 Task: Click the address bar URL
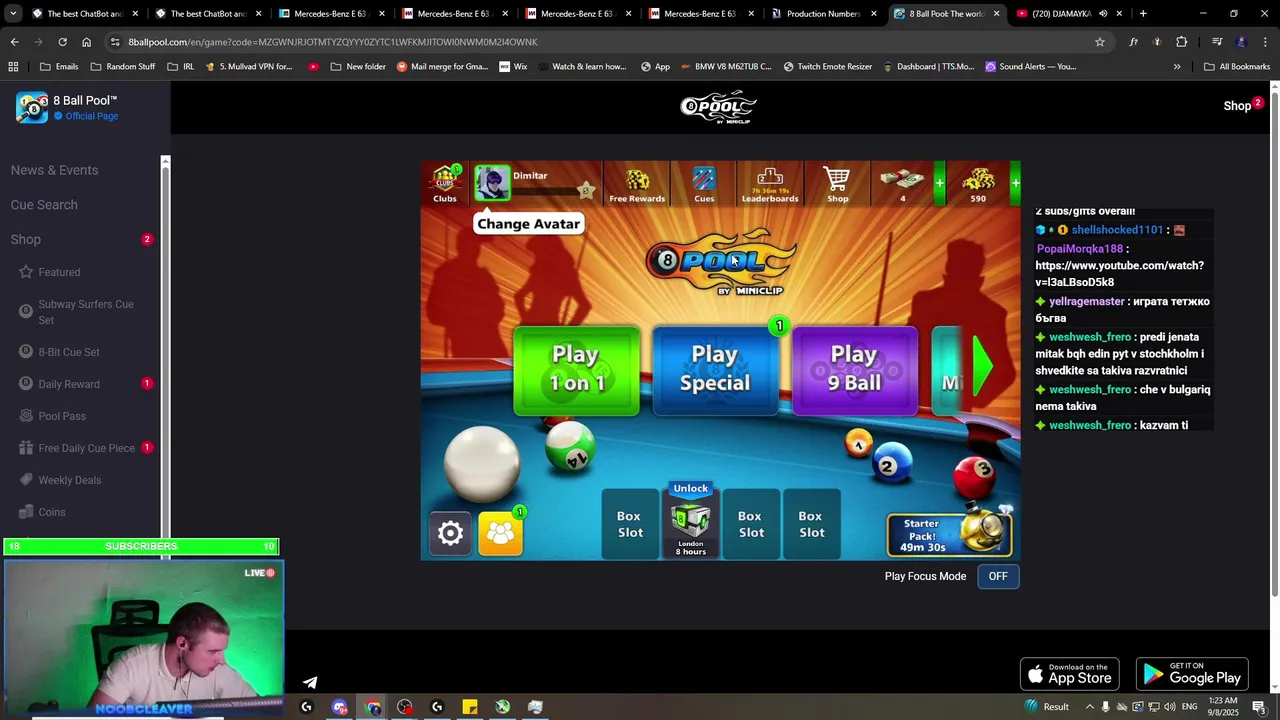pos(333,42)
